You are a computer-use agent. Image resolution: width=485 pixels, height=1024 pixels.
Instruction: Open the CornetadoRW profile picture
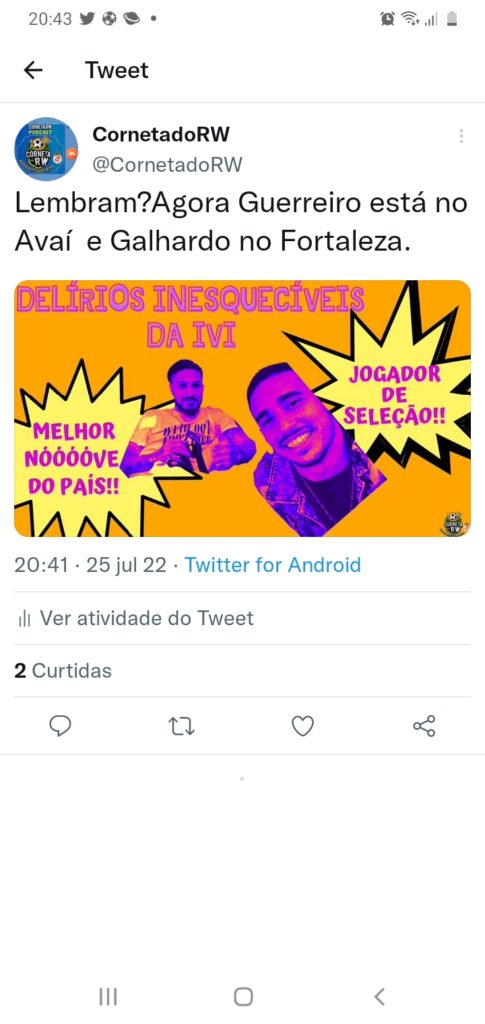point(46,149)
